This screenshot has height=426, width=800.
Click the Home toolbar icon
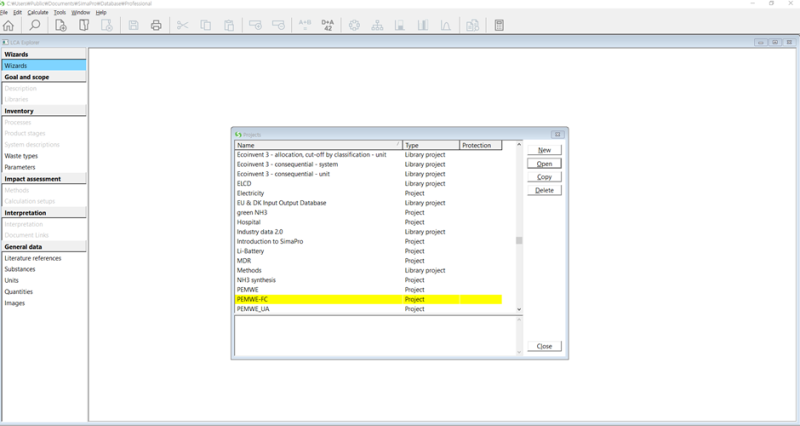(x=9, y=25)
